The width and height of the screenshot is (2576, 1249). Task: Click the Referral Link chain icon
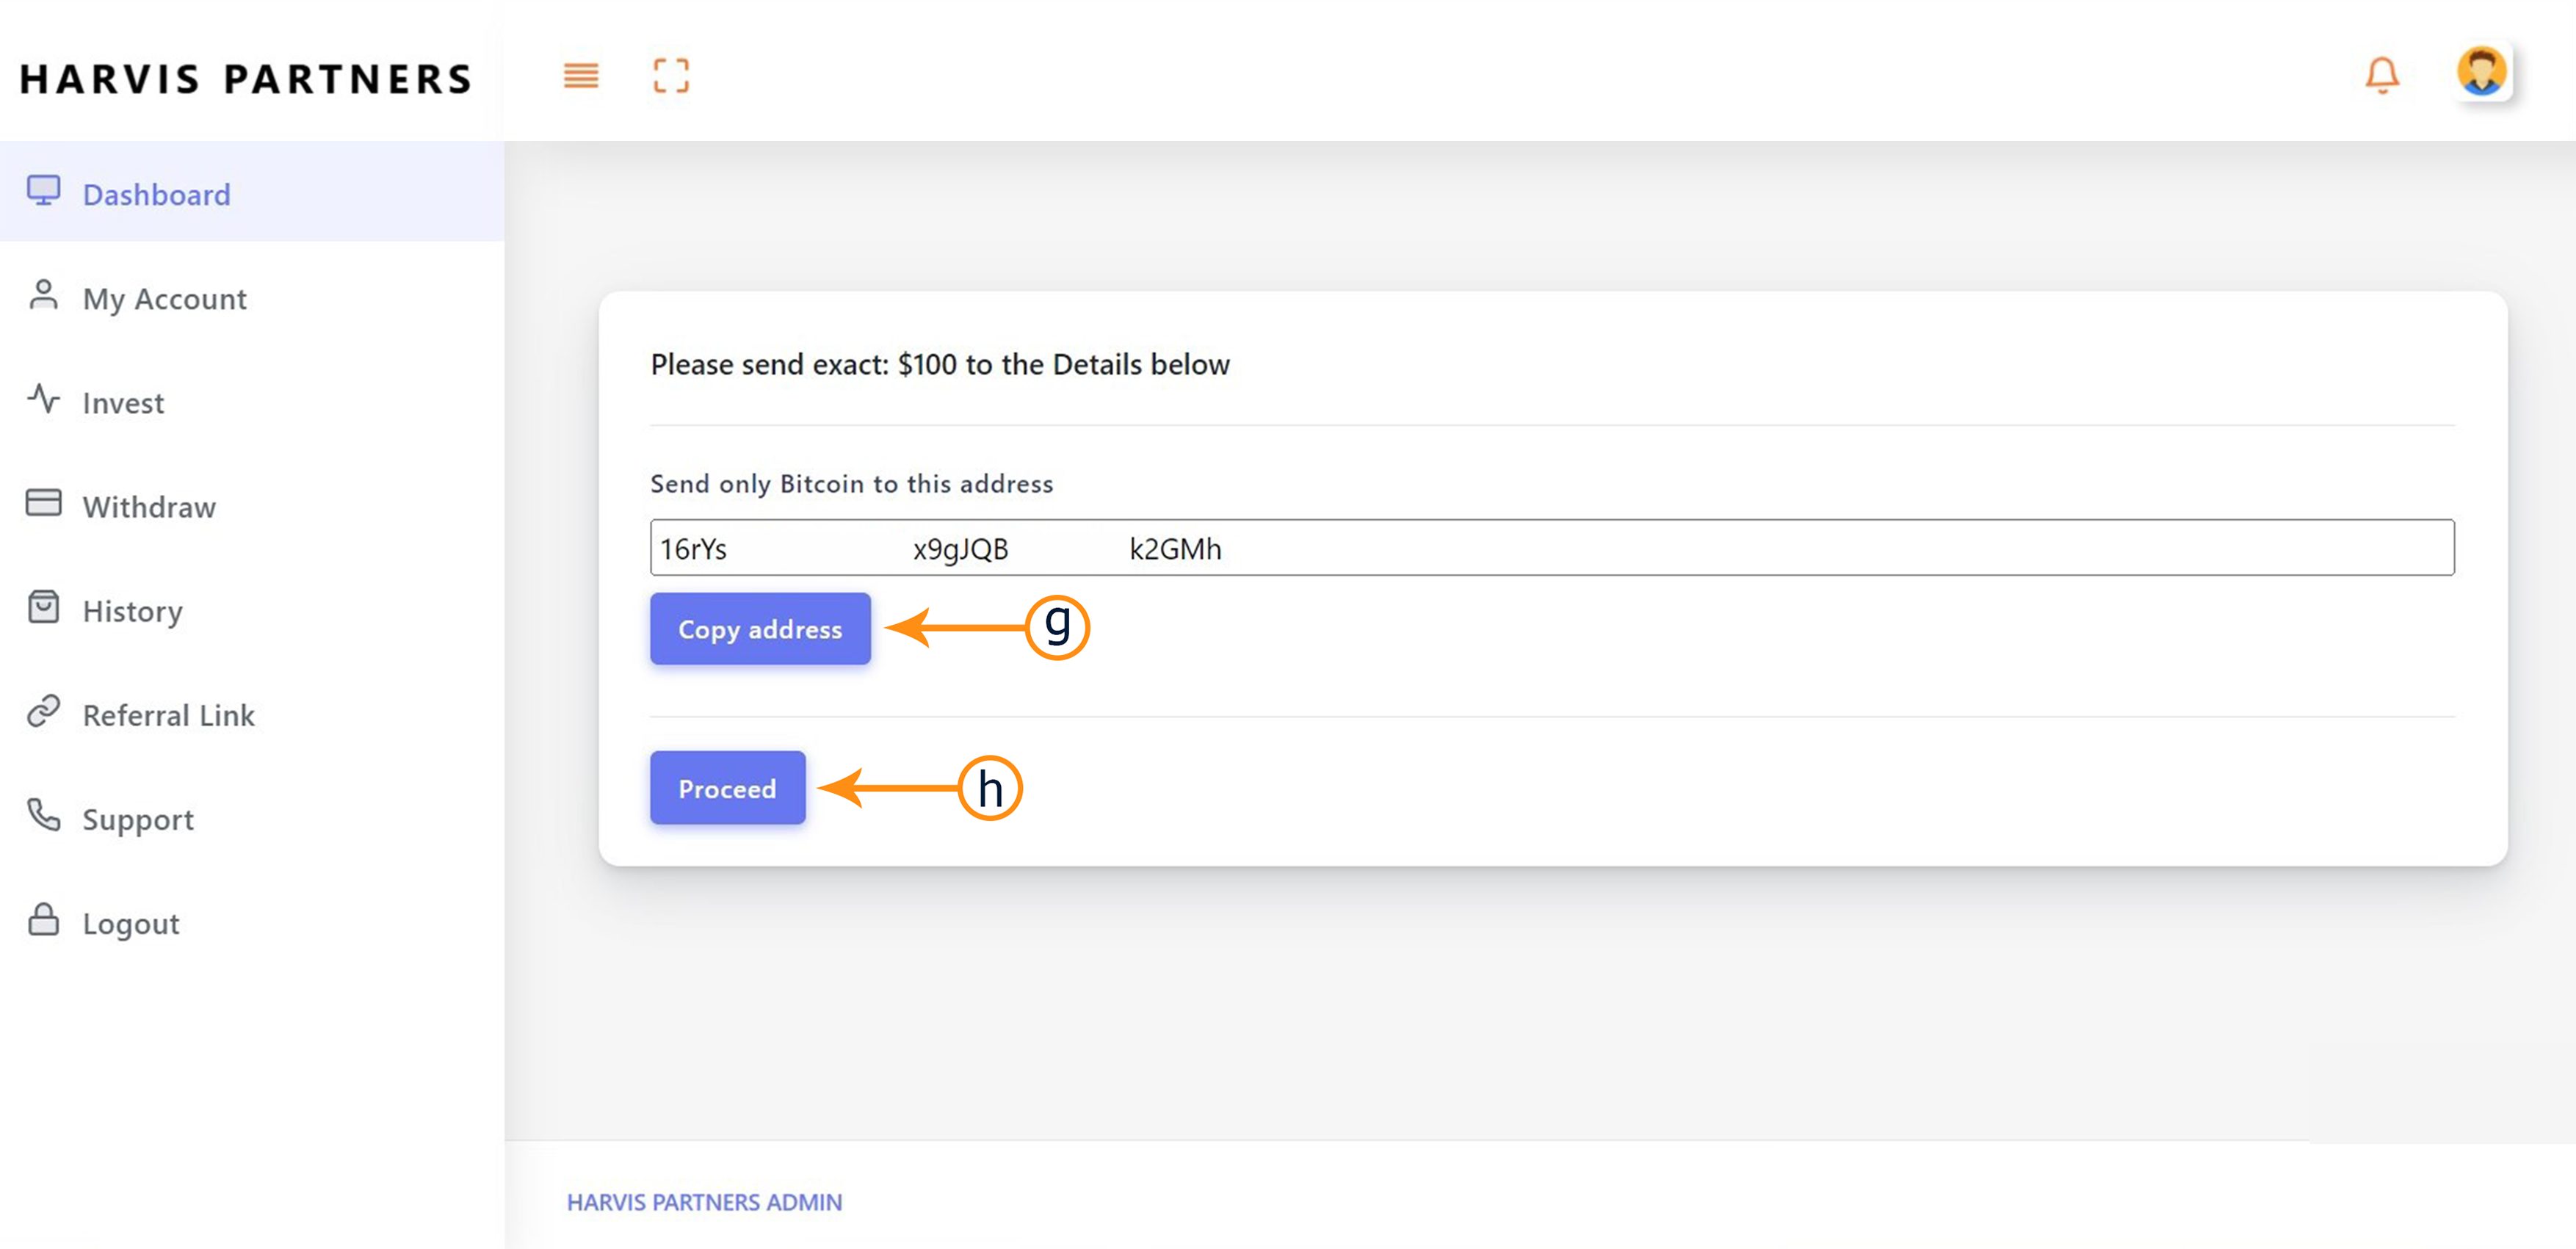(43, 712)
